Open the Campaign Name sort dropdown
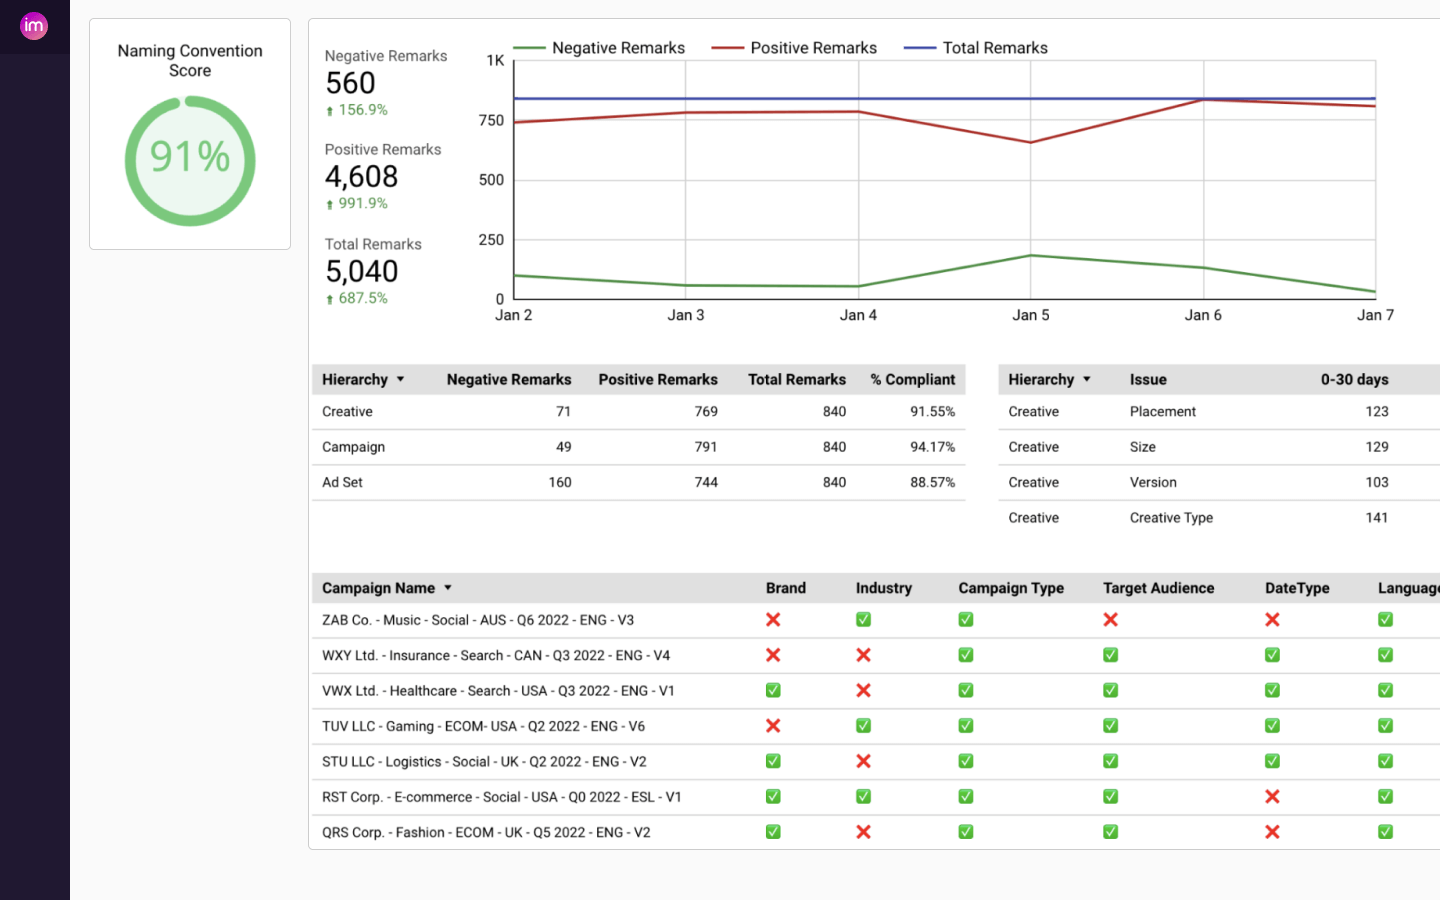Screen dimensions: 1440x900 point(447,588)
